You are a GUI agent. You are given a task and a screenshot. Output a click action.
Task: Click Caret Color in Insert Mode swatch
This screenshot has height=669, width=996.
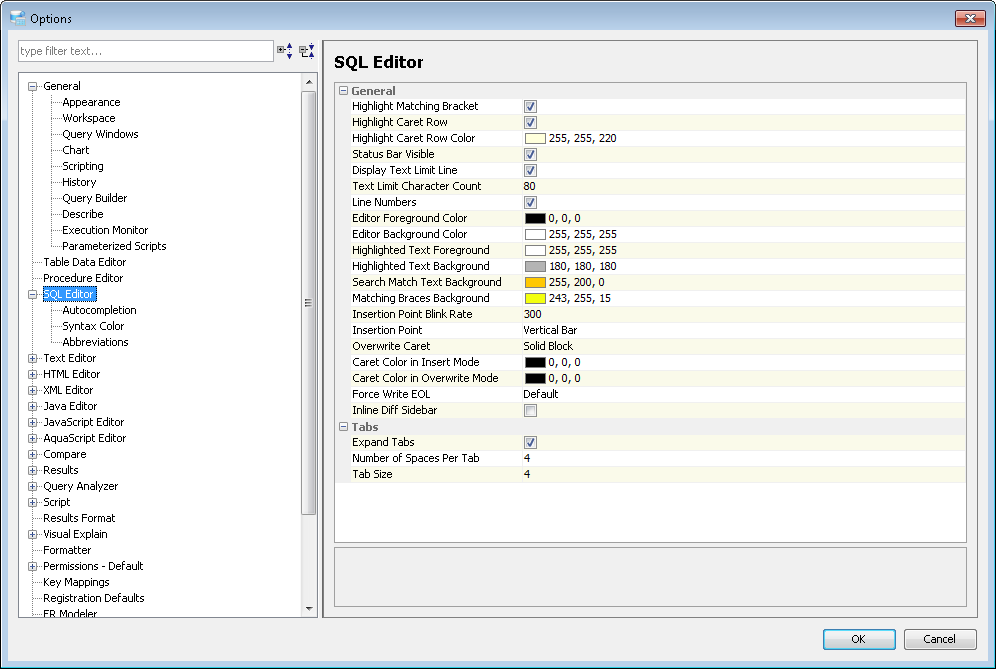coord(535,363)
